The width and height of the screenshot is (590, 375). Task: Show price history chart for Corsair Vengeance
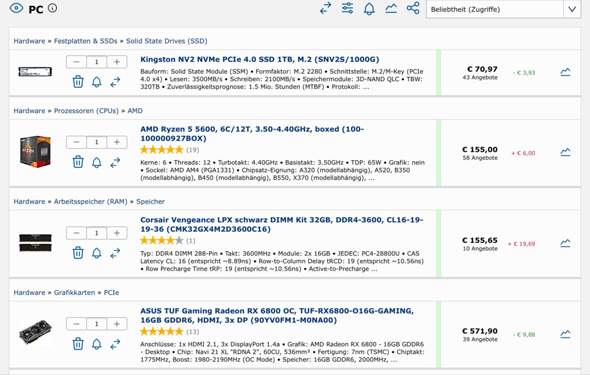(565, 243)
